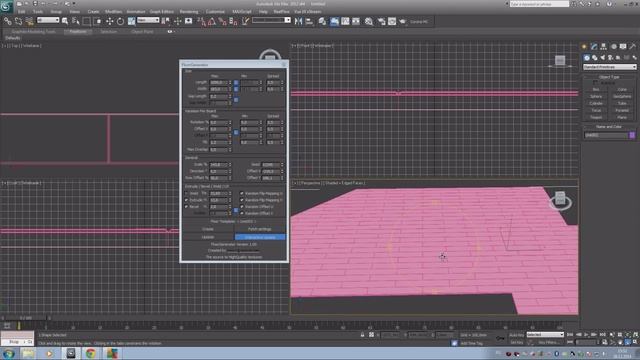Toggle the Bevel checkbox in FloorGenerator
The height and width of the screenshot is (360, 640).
coord(187,207)
